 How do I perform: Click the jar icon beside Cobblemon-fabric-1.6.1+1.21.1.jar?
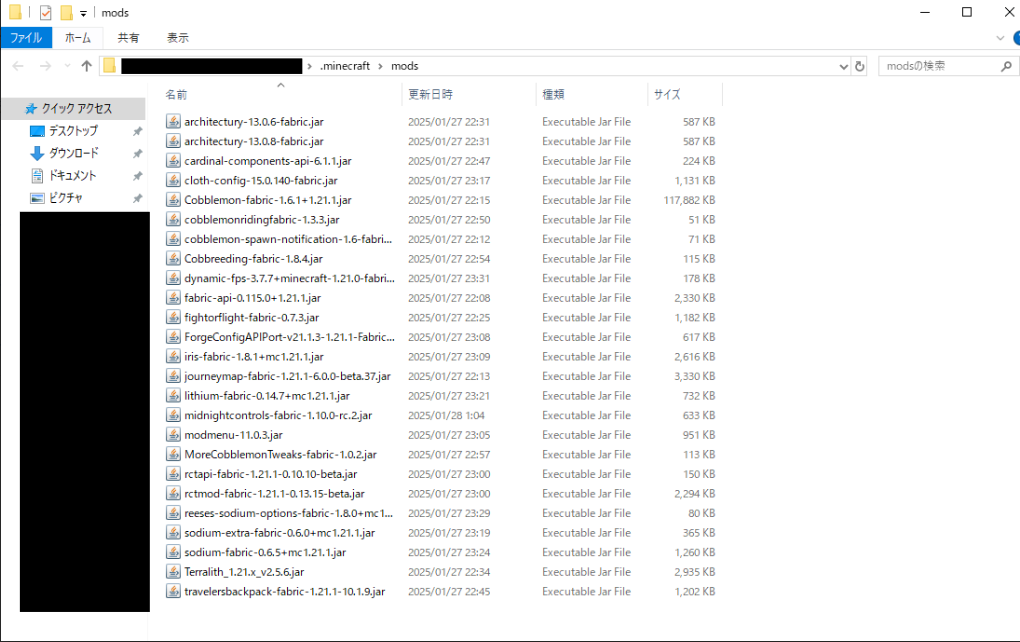[x=173, y=200]
